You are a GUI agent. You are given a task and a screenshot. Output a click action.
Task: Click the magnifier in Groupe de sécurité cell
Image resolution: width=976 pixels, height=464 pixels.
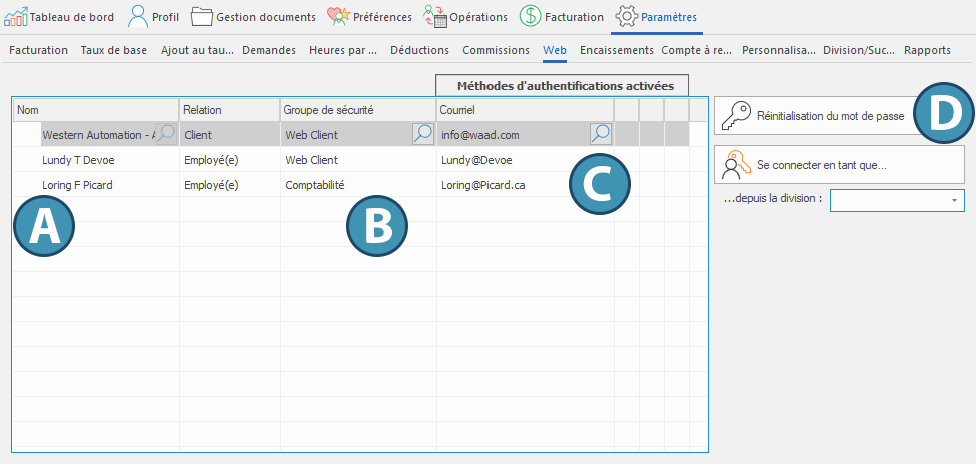pos(423,134)
